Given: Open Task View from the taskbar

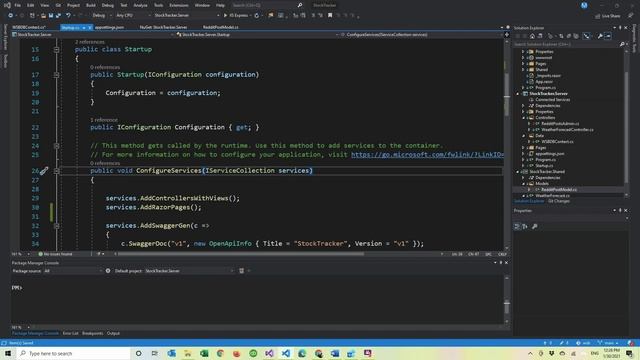Looking at the screenshot, I should 155,353.
